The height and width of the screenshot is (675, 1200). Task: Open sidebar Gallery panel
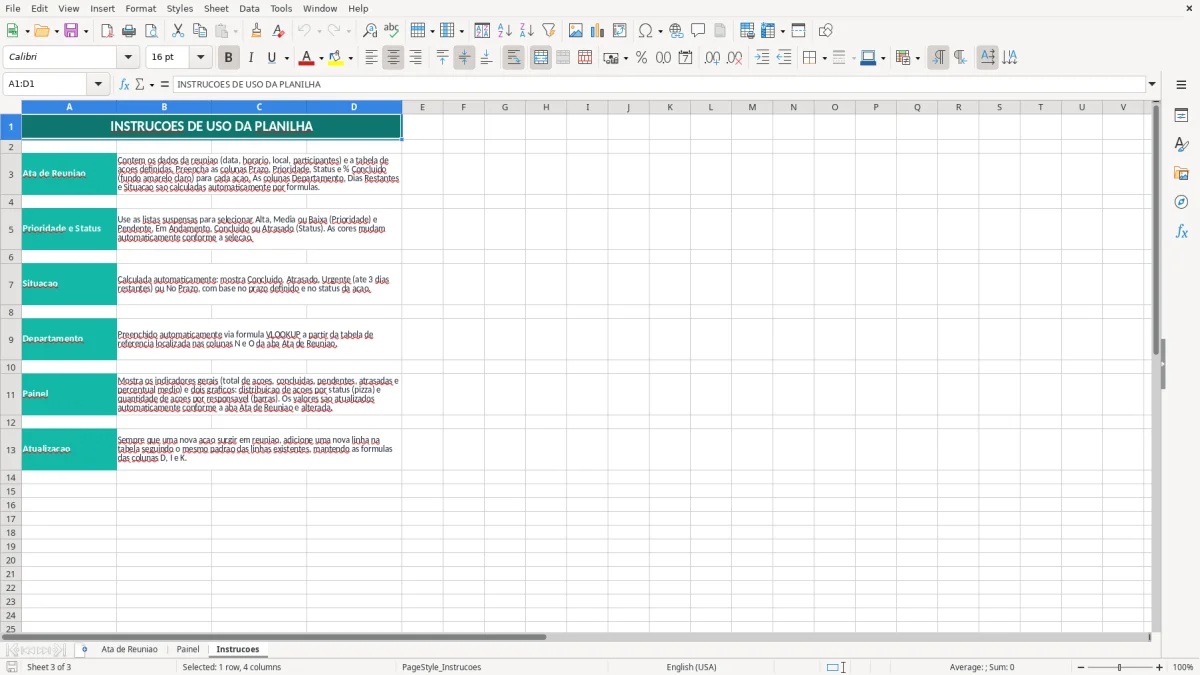click(x=1181, y=173)
